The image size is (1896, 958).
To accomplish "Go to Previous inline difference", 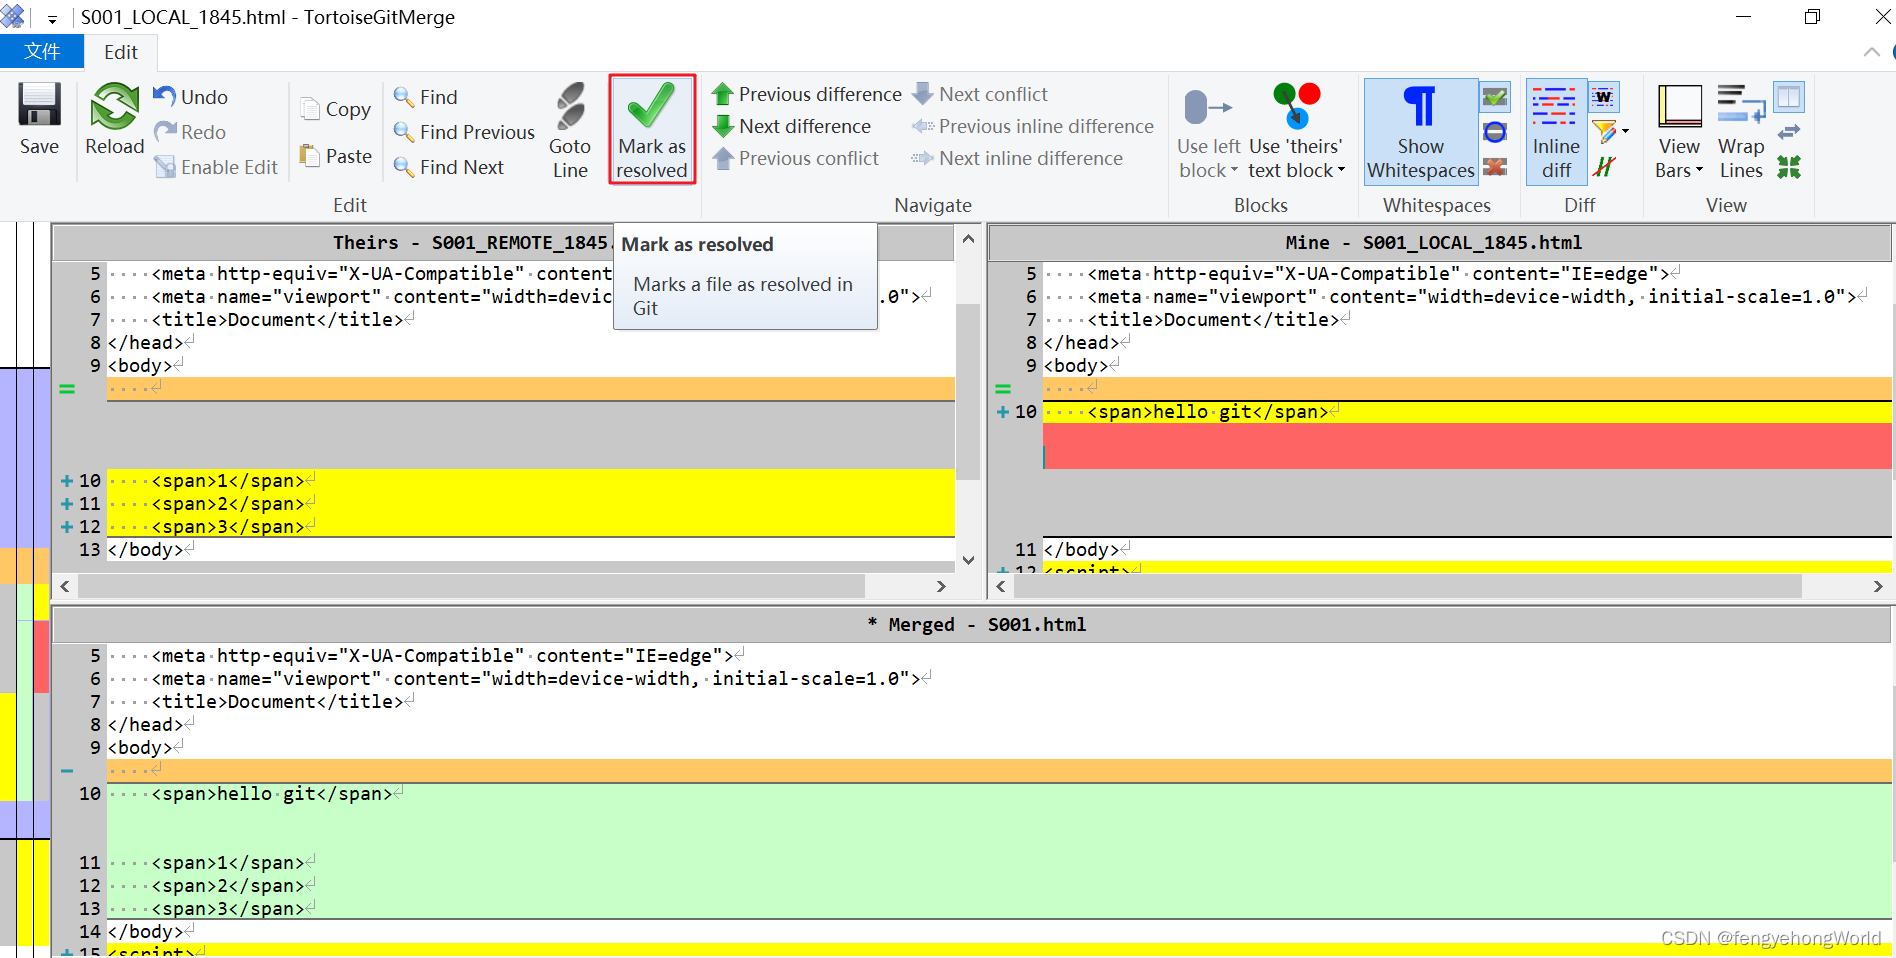I will 1032,126.
